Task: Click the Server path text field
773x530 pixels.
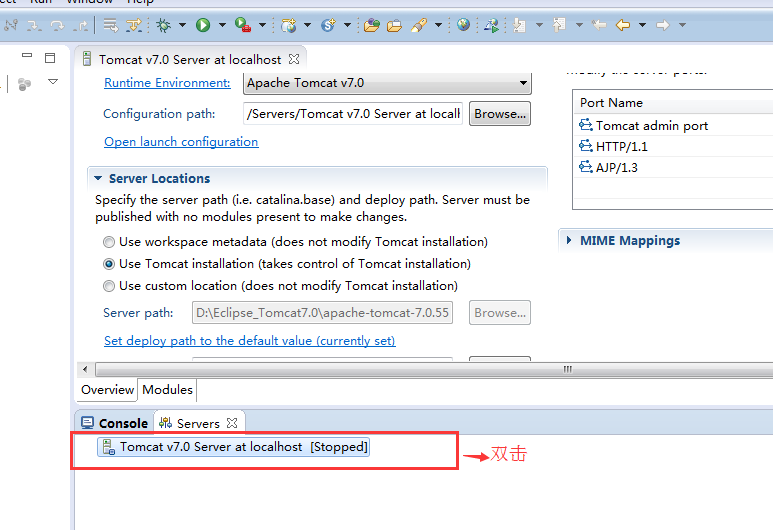Action: pos(322,313)
